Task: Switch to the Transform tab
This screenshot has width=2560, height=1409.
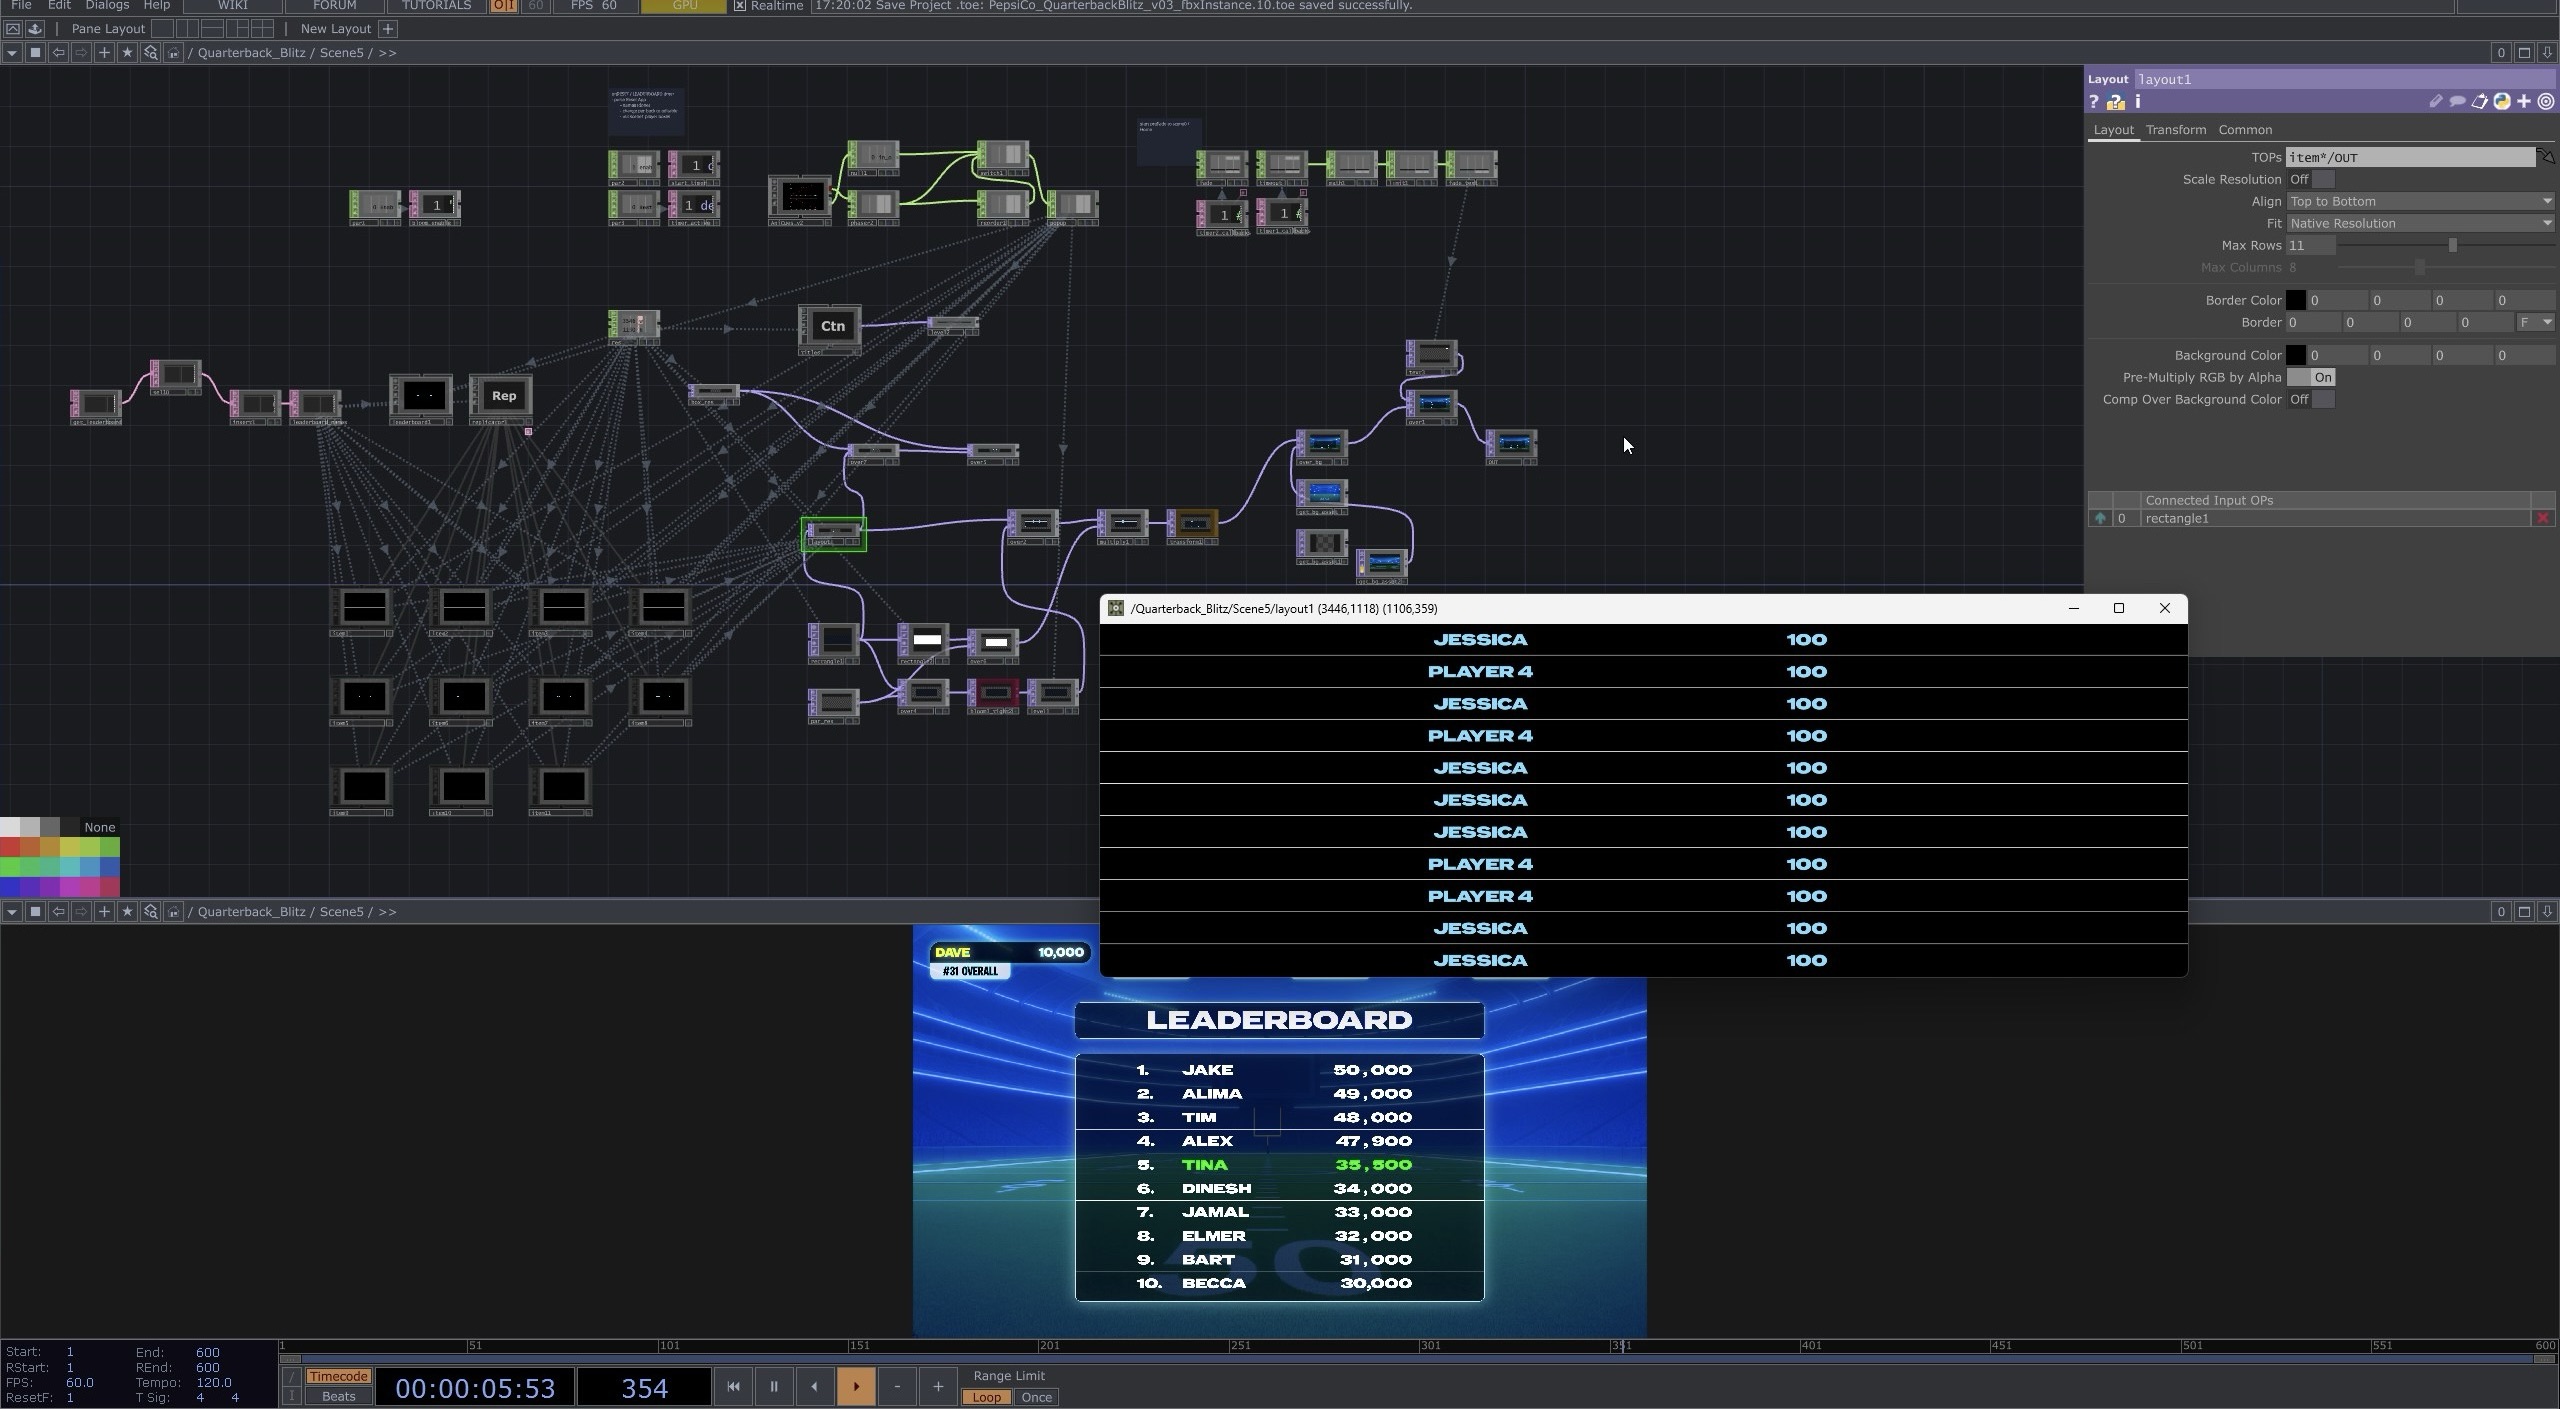Action: [x=2175, y=130]
